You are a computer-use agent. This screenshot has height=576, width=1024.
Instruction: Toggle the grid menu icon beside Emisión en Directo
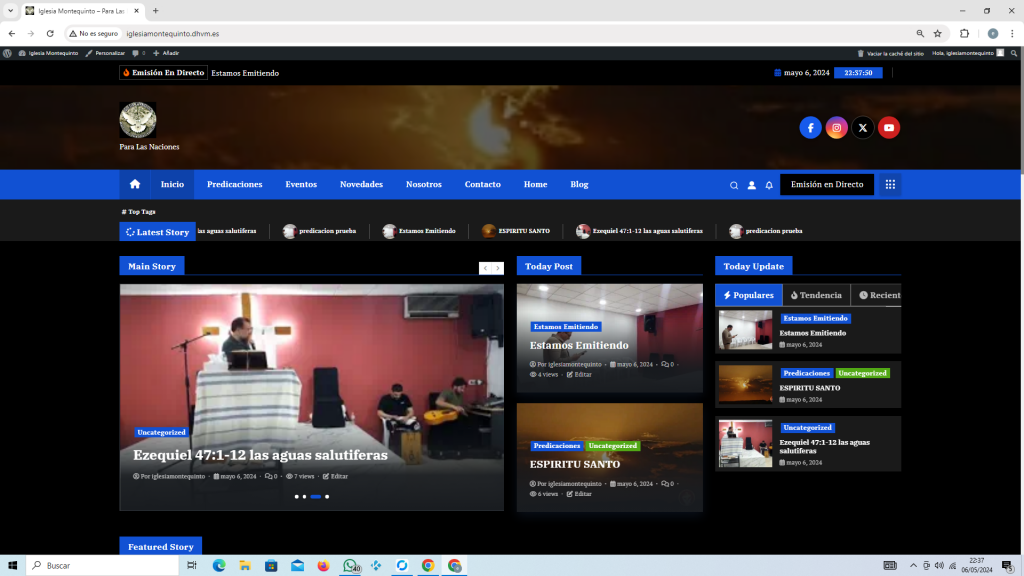[x=890, y=185]
